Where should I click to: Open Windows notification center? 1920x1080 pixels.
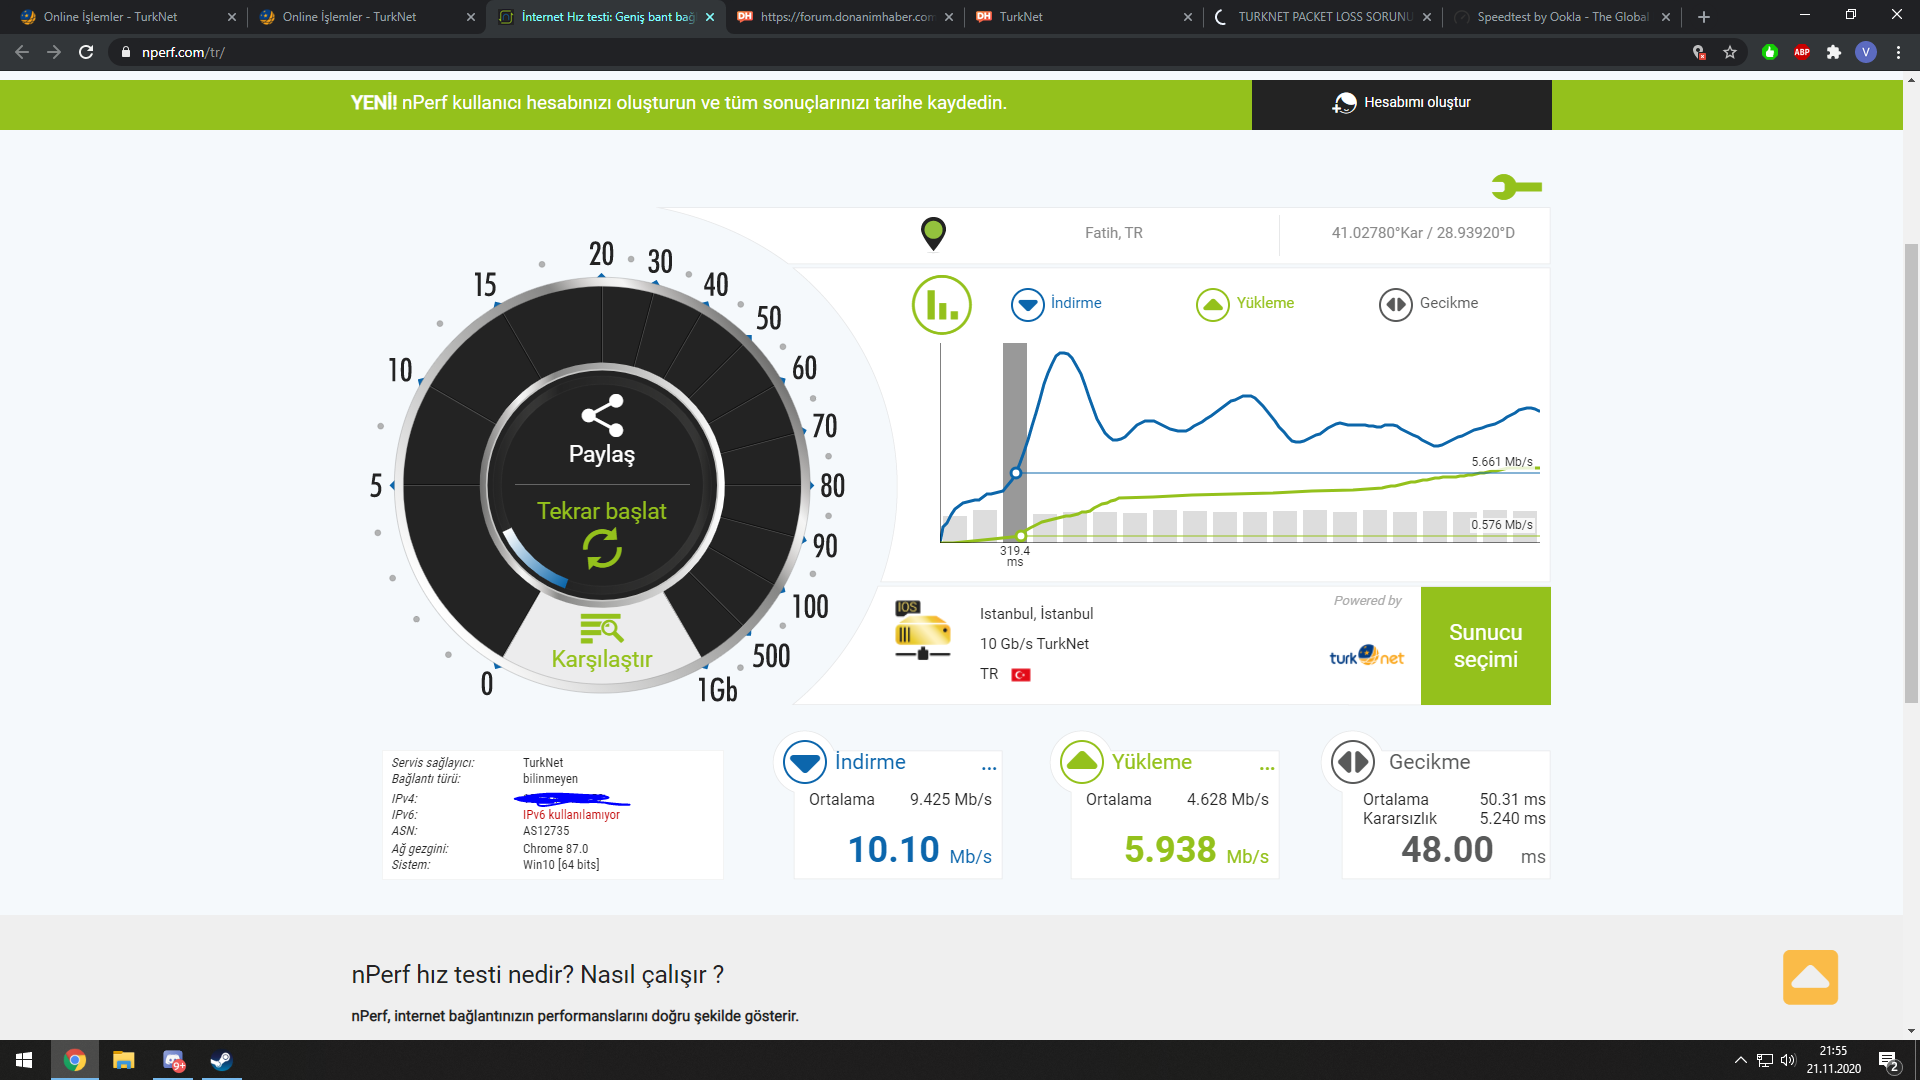(1888, 1061)
